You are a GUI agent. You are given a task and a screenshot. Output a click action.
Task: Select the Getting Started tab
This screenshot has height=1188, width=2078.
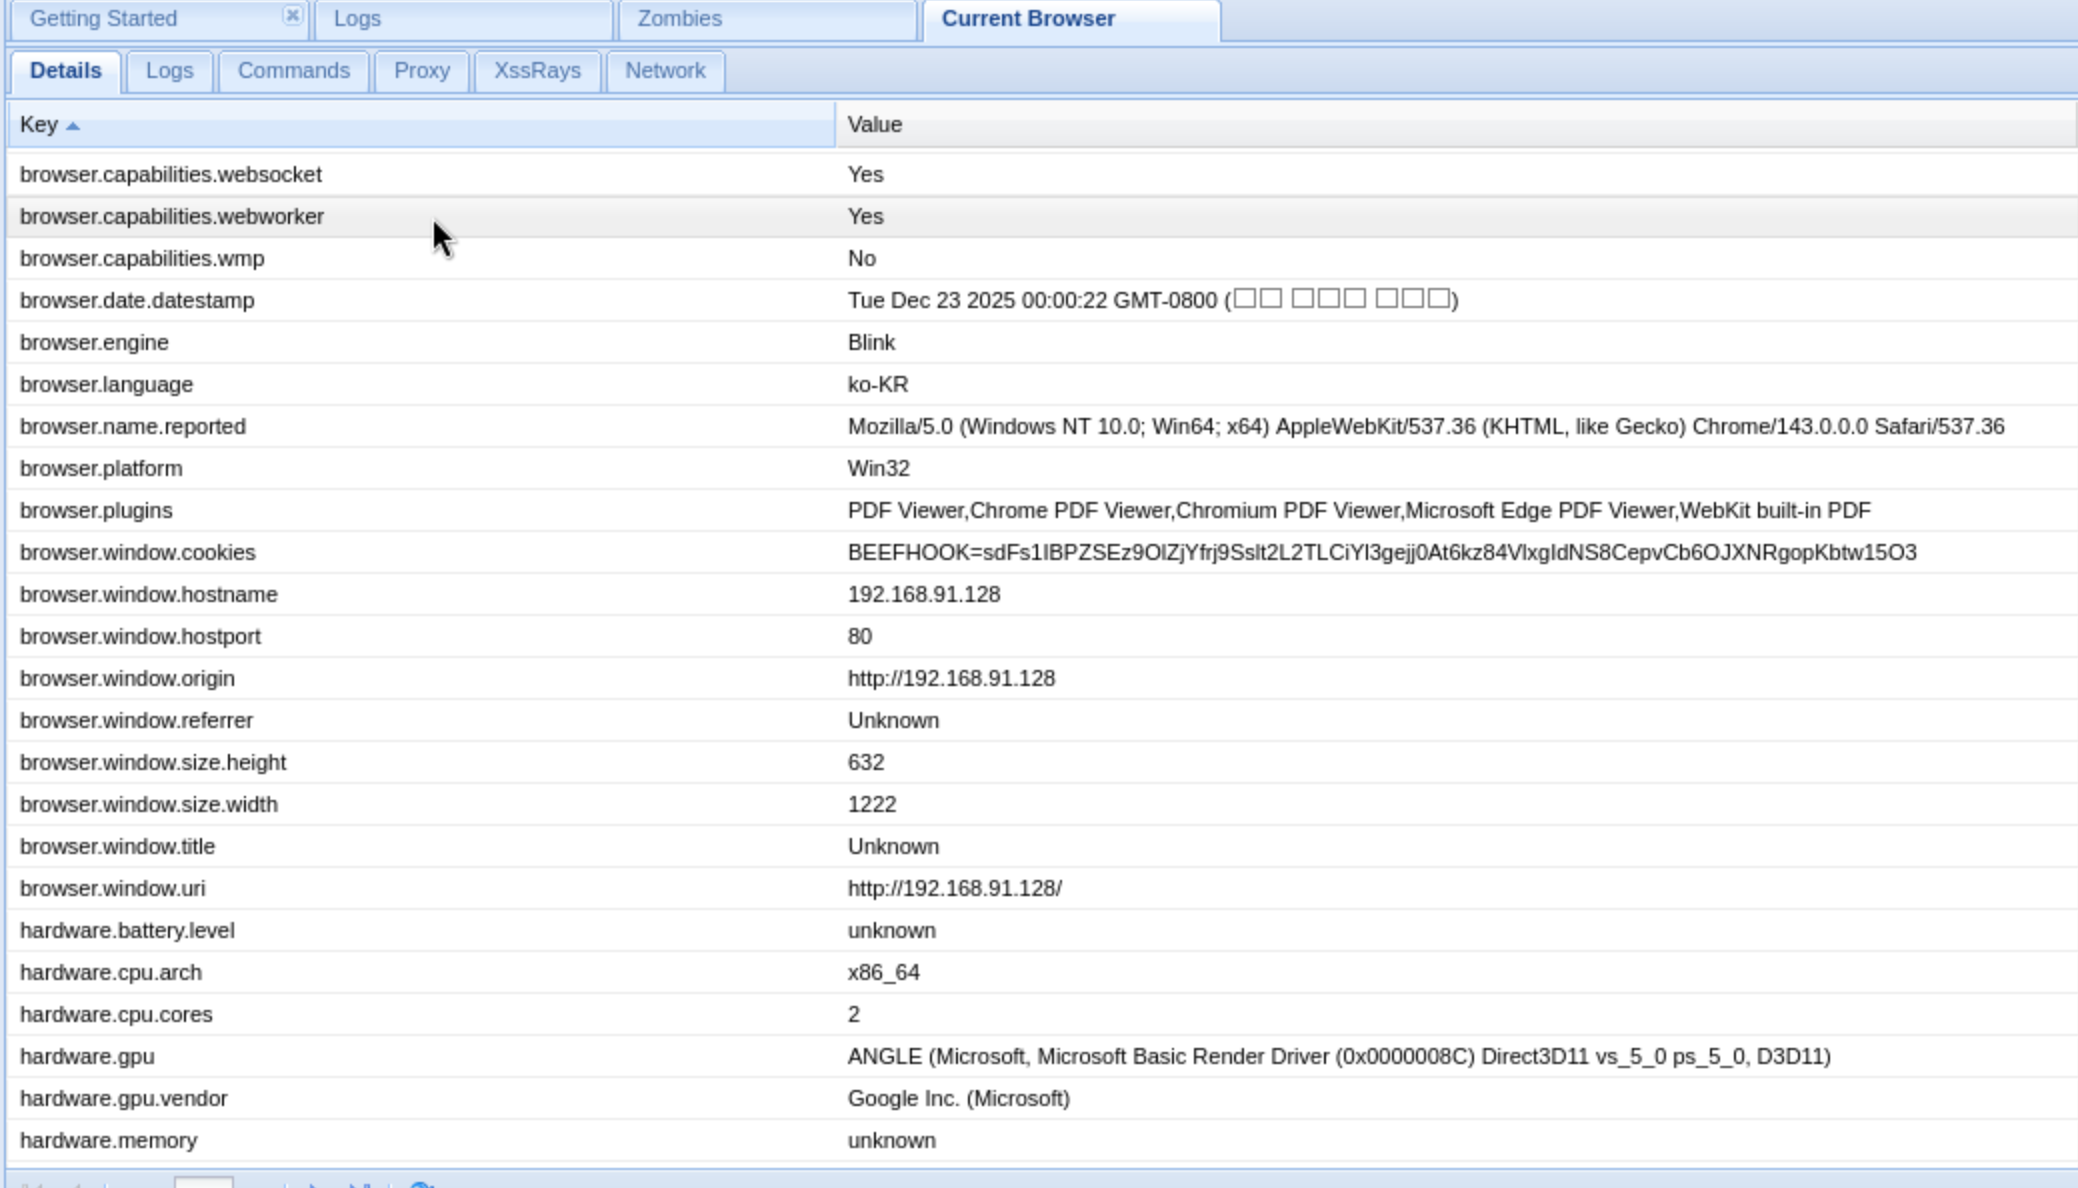104,19
